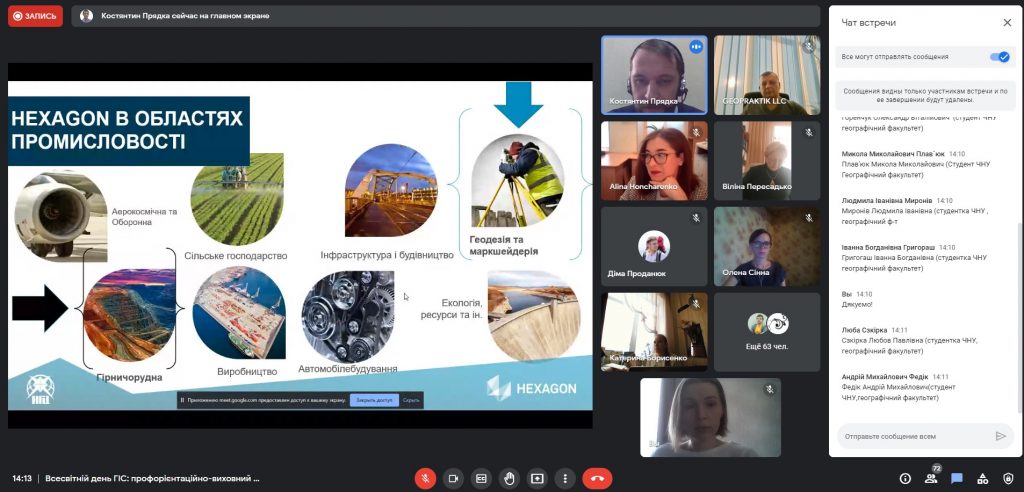The height and width of the screenshot is (492, 1024).
Task: Show the participants list icon
Action: tap(931, 478)
